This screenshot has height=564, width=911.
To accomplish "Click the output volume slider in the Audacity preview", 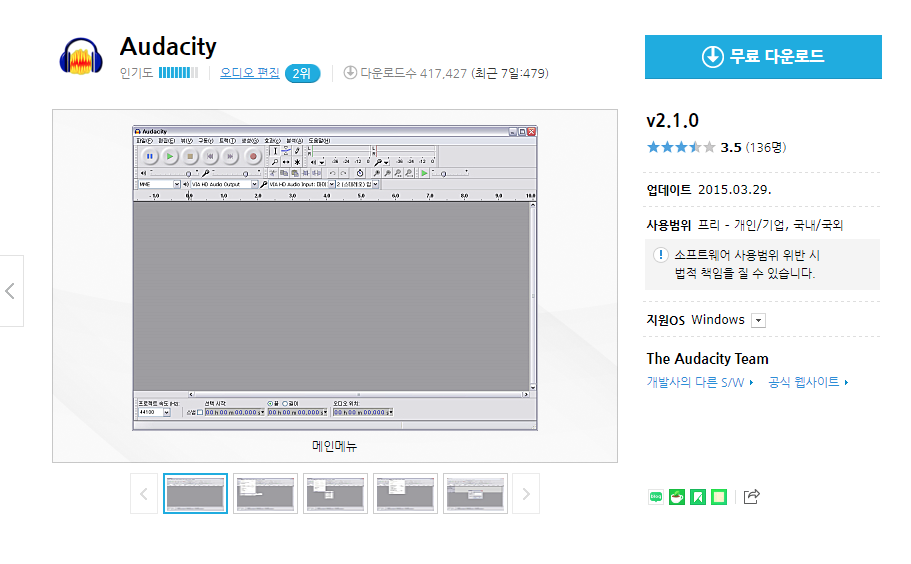I will 174,173.
